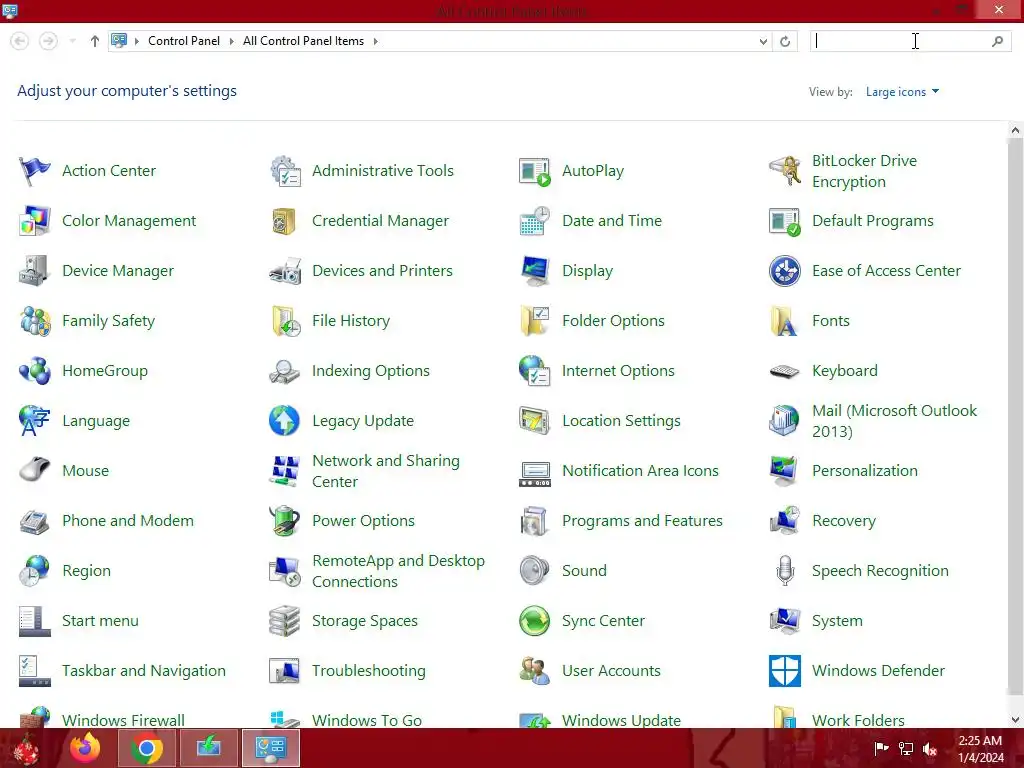The width and height of the screenshot is (1024, 768).
Task: Open Color Management icon
Action: coord(35,221)
